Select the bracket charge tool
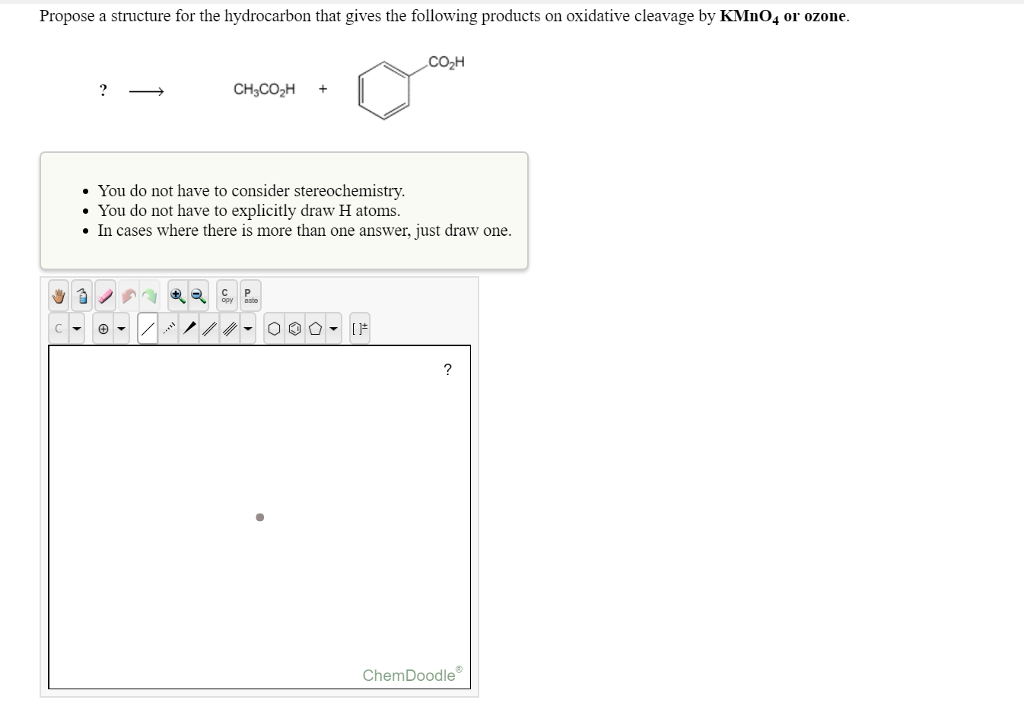The height and width of the screenshot is (722, 1024). (360, 327)
